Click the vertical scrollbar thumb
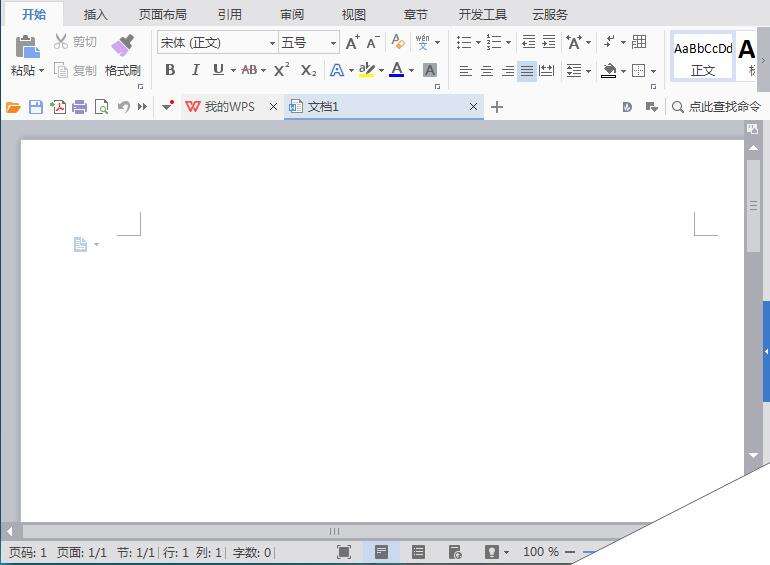The image size is (770, 565). pyautogui.click(x=753, y=206)
